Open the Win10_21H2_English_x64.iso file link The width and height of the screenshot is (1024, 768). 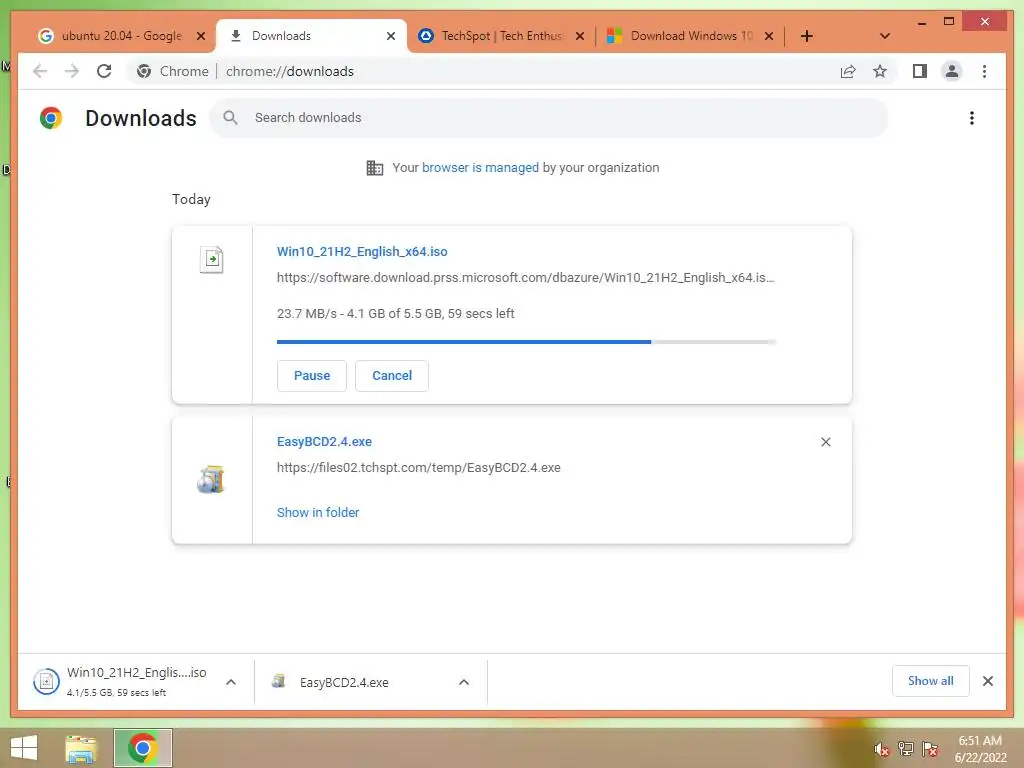tap(362, 251)
